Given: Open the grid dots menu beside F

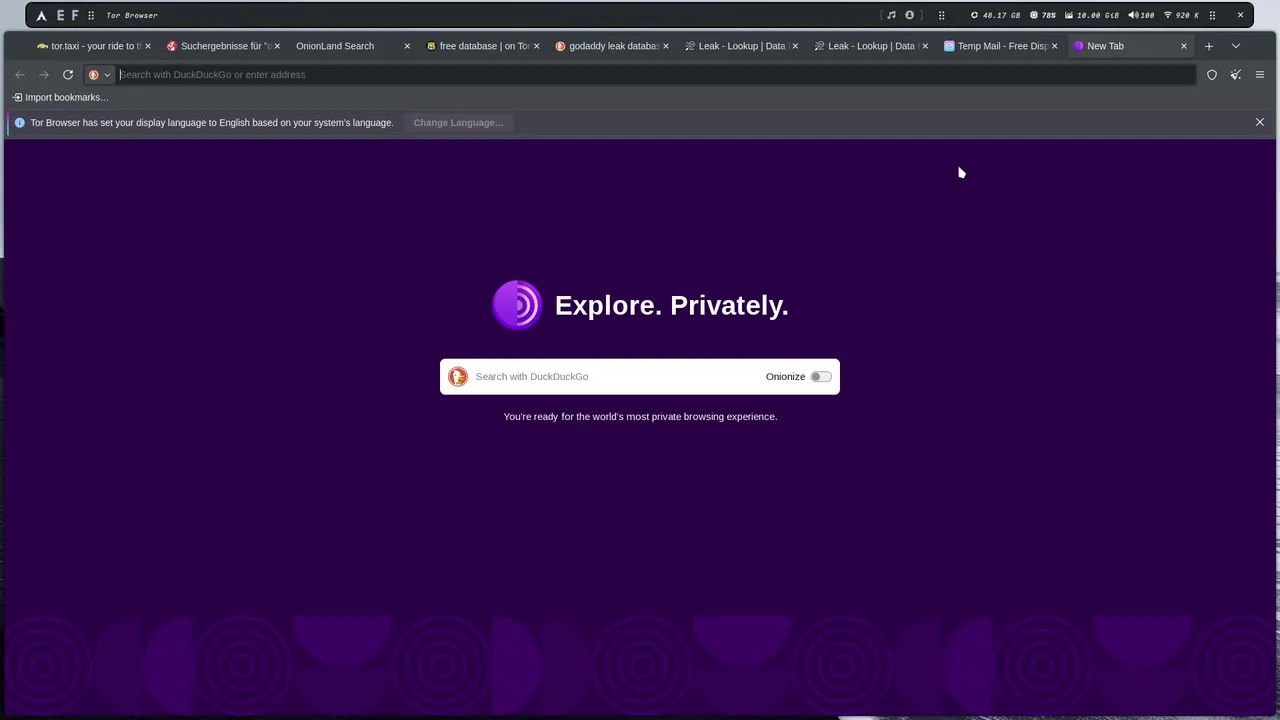Looking at the screenshot, I should (91, 15).
